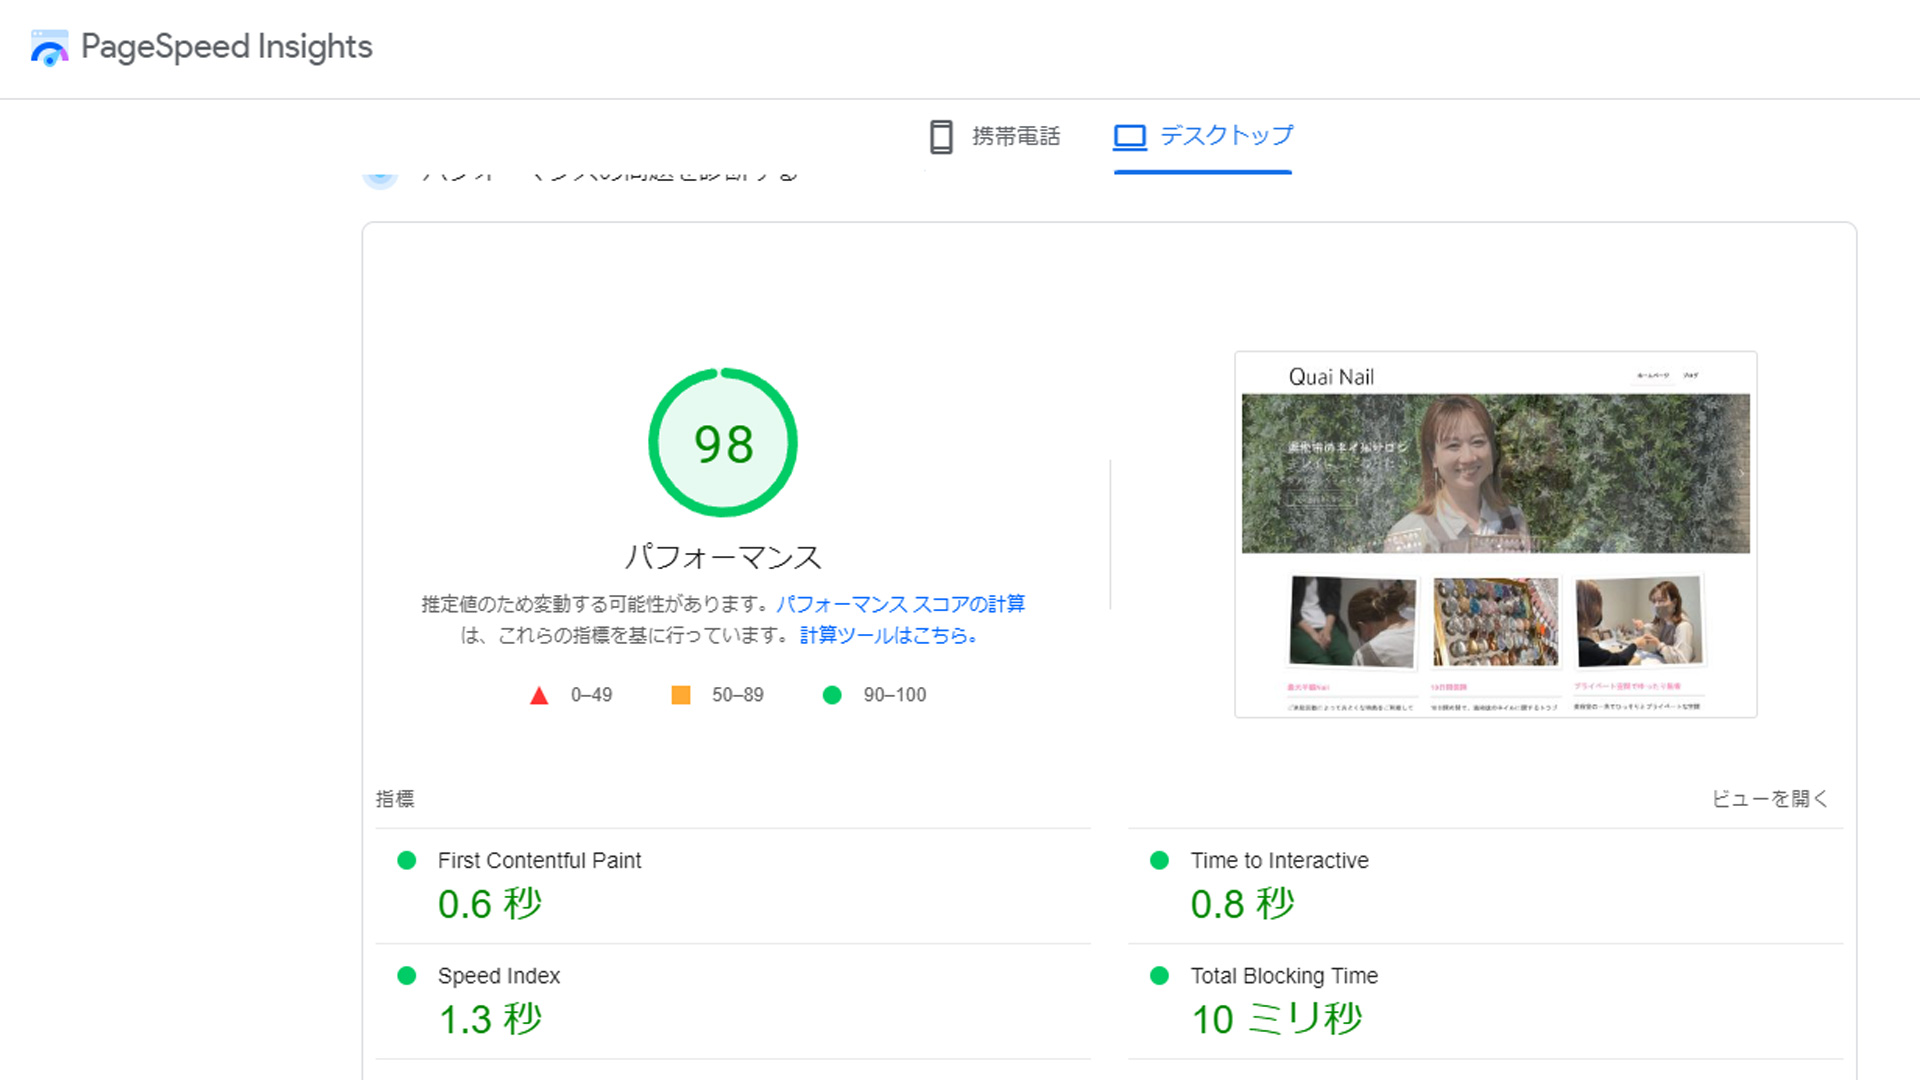1920x1080 pixels.
Task: Click the Speed Index metric label
Action: coord(499,976)
